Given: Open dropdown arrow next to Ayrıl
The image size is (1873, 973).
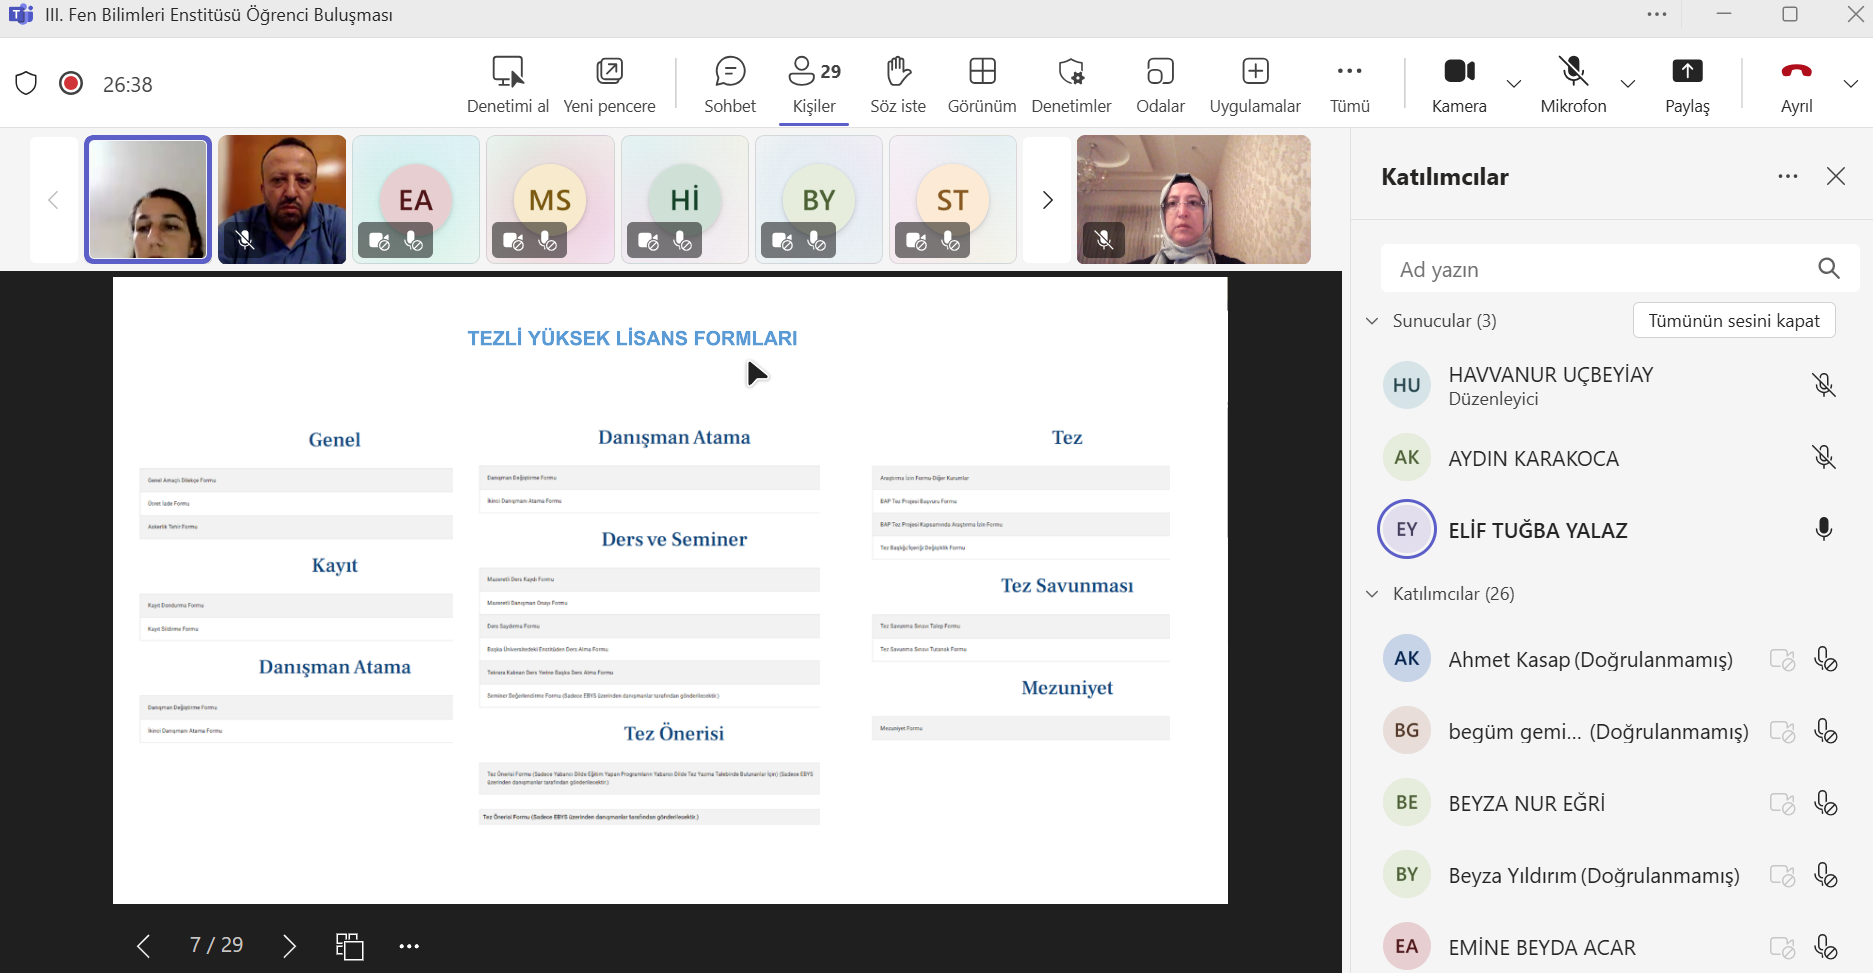Looking at the screenshot, I should click(1851, 84).
